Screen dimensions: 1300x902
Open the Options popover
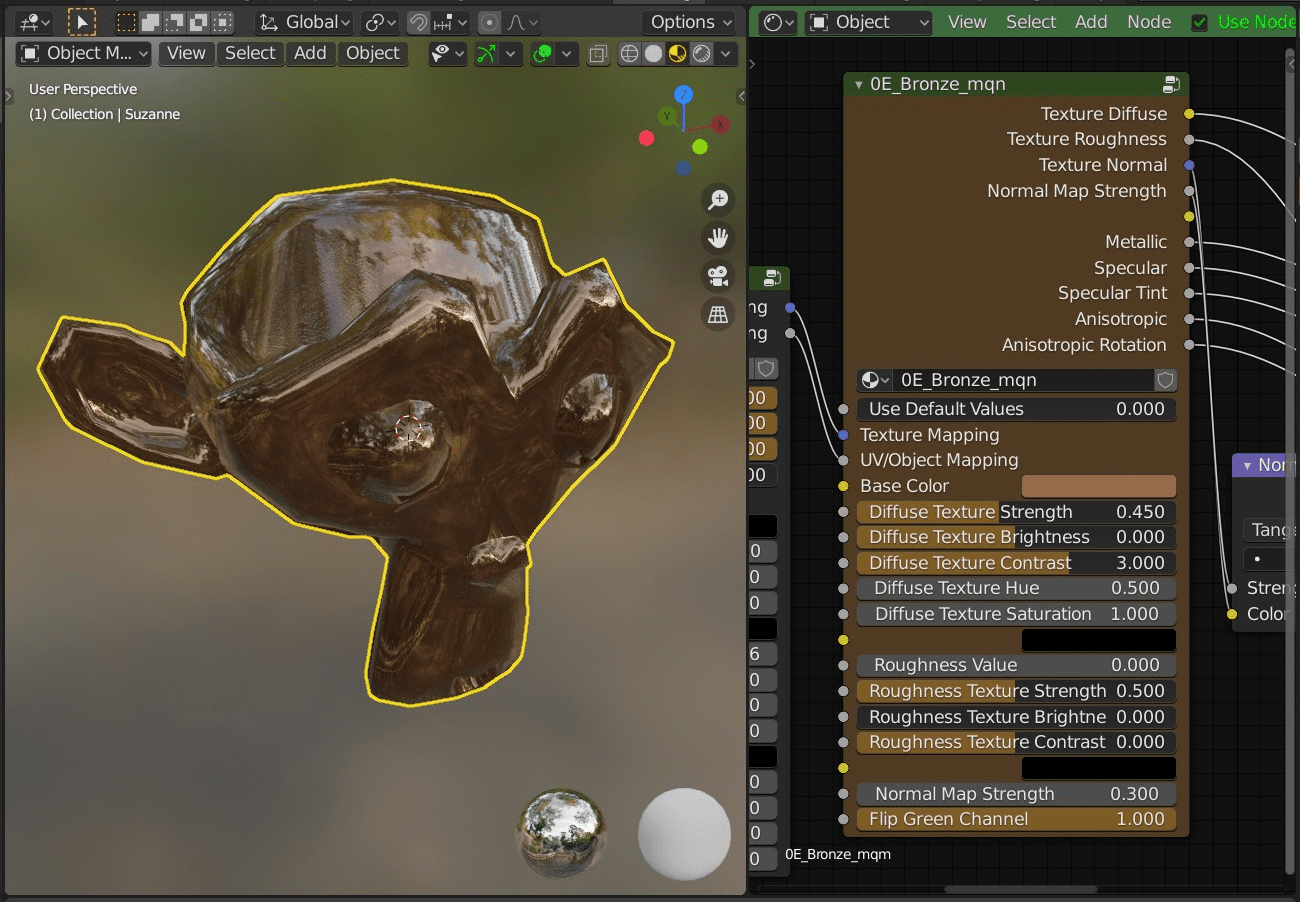pos(691,22)
